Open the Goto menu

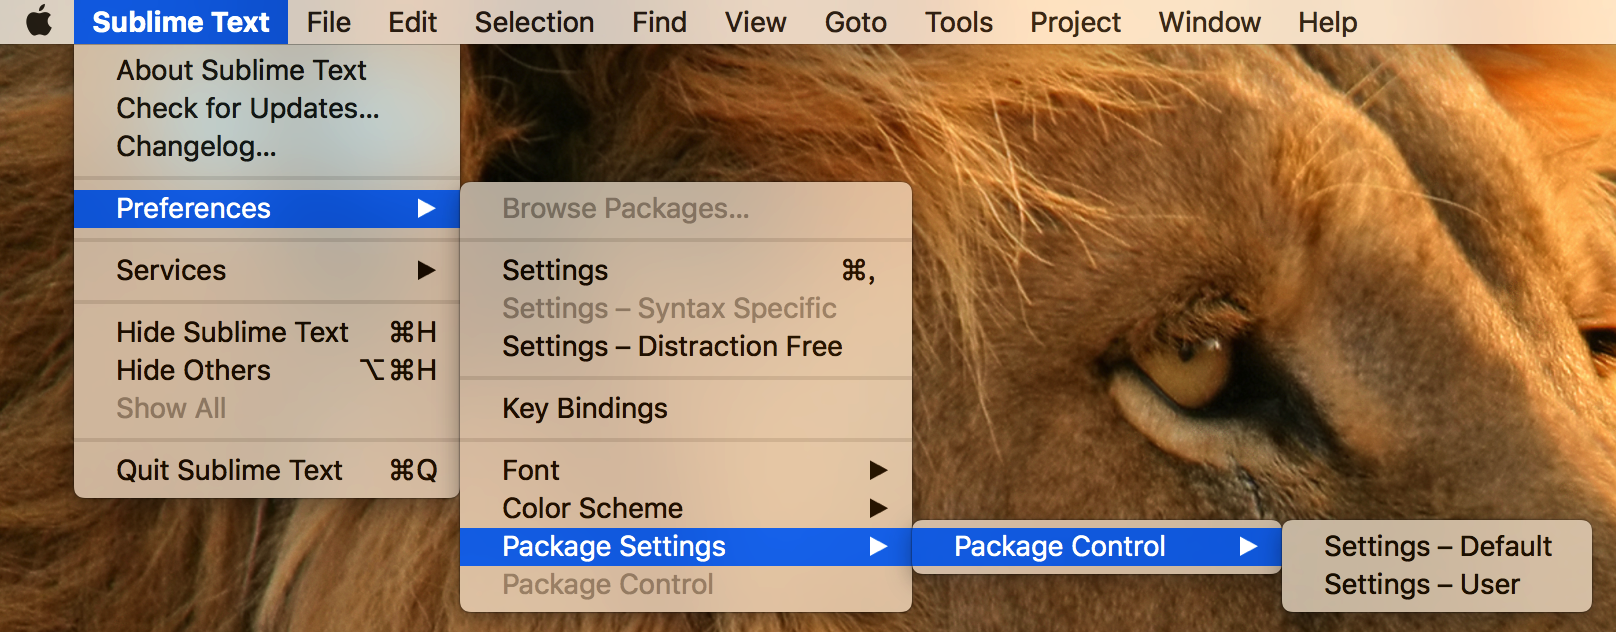855,22
